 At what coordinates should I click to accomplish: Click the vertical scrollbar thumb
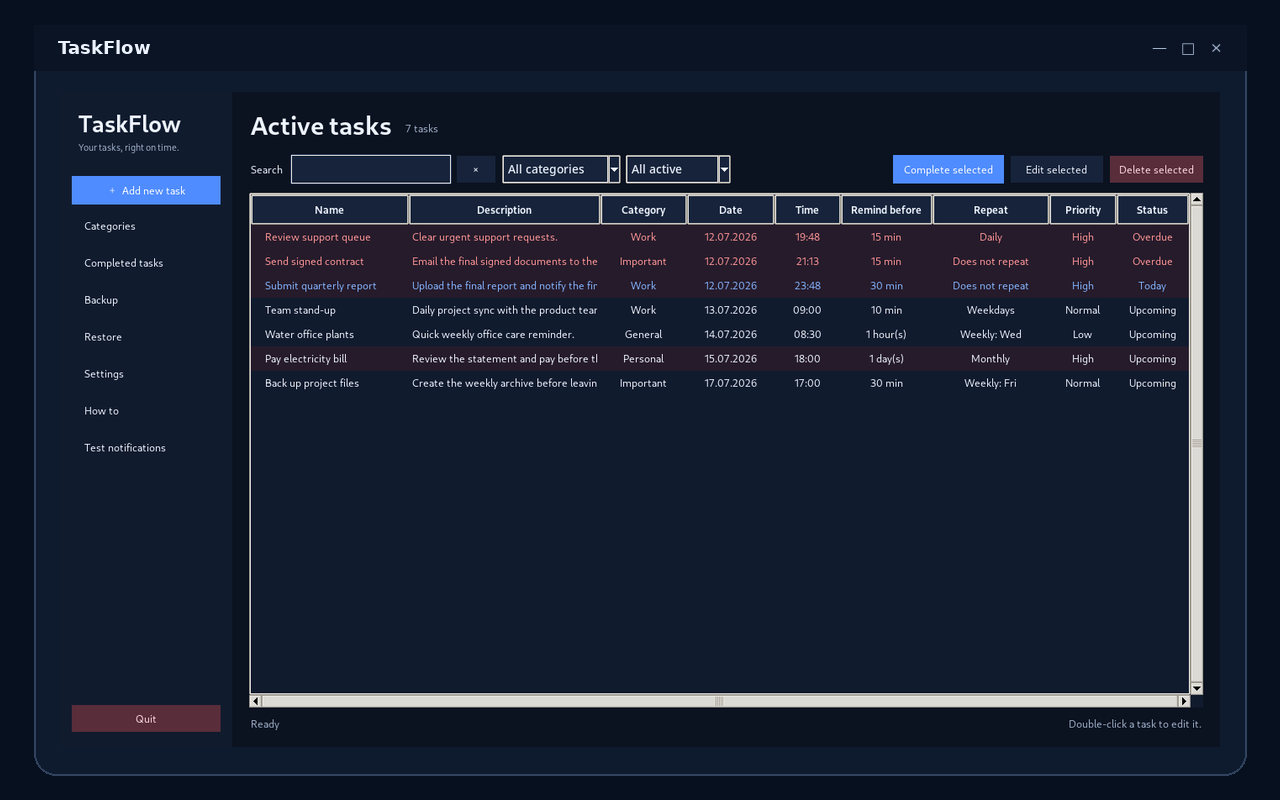coord(1196,444)
